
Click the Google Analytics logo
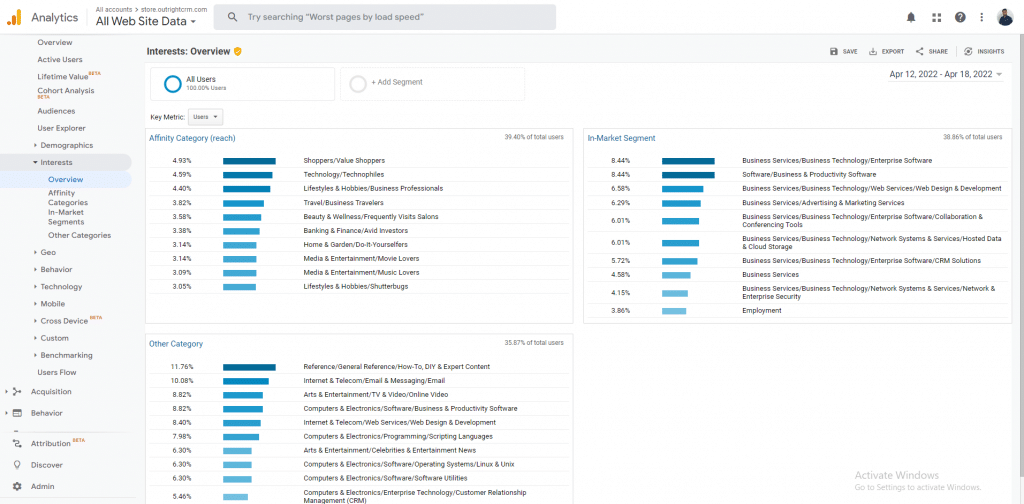[14, 18]
